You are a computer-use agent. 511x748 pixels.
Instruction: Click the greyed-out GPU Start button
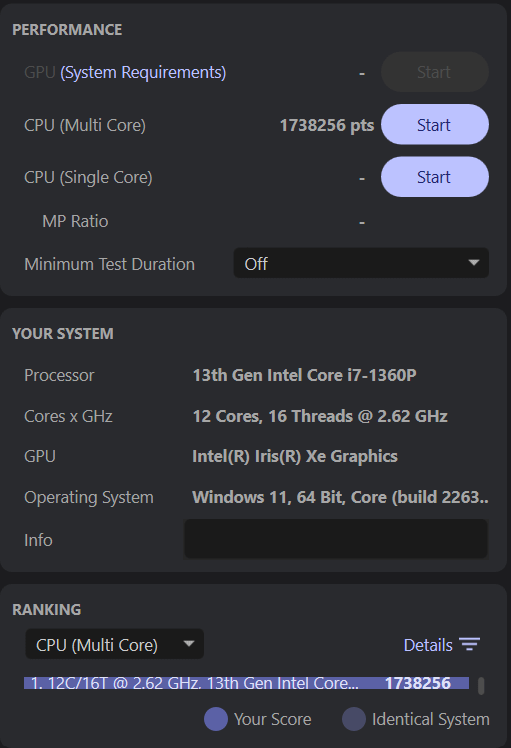pyautogui.click(x=435, y=72)
